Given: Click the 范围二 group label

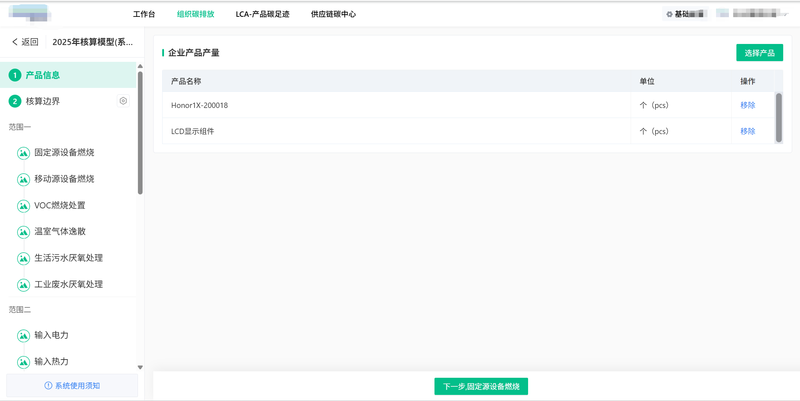Looking at the screenshot, I should (19, 310).
